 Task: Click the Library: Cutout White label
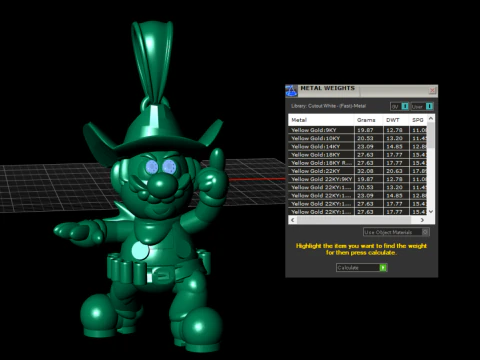tap(328, 106)
